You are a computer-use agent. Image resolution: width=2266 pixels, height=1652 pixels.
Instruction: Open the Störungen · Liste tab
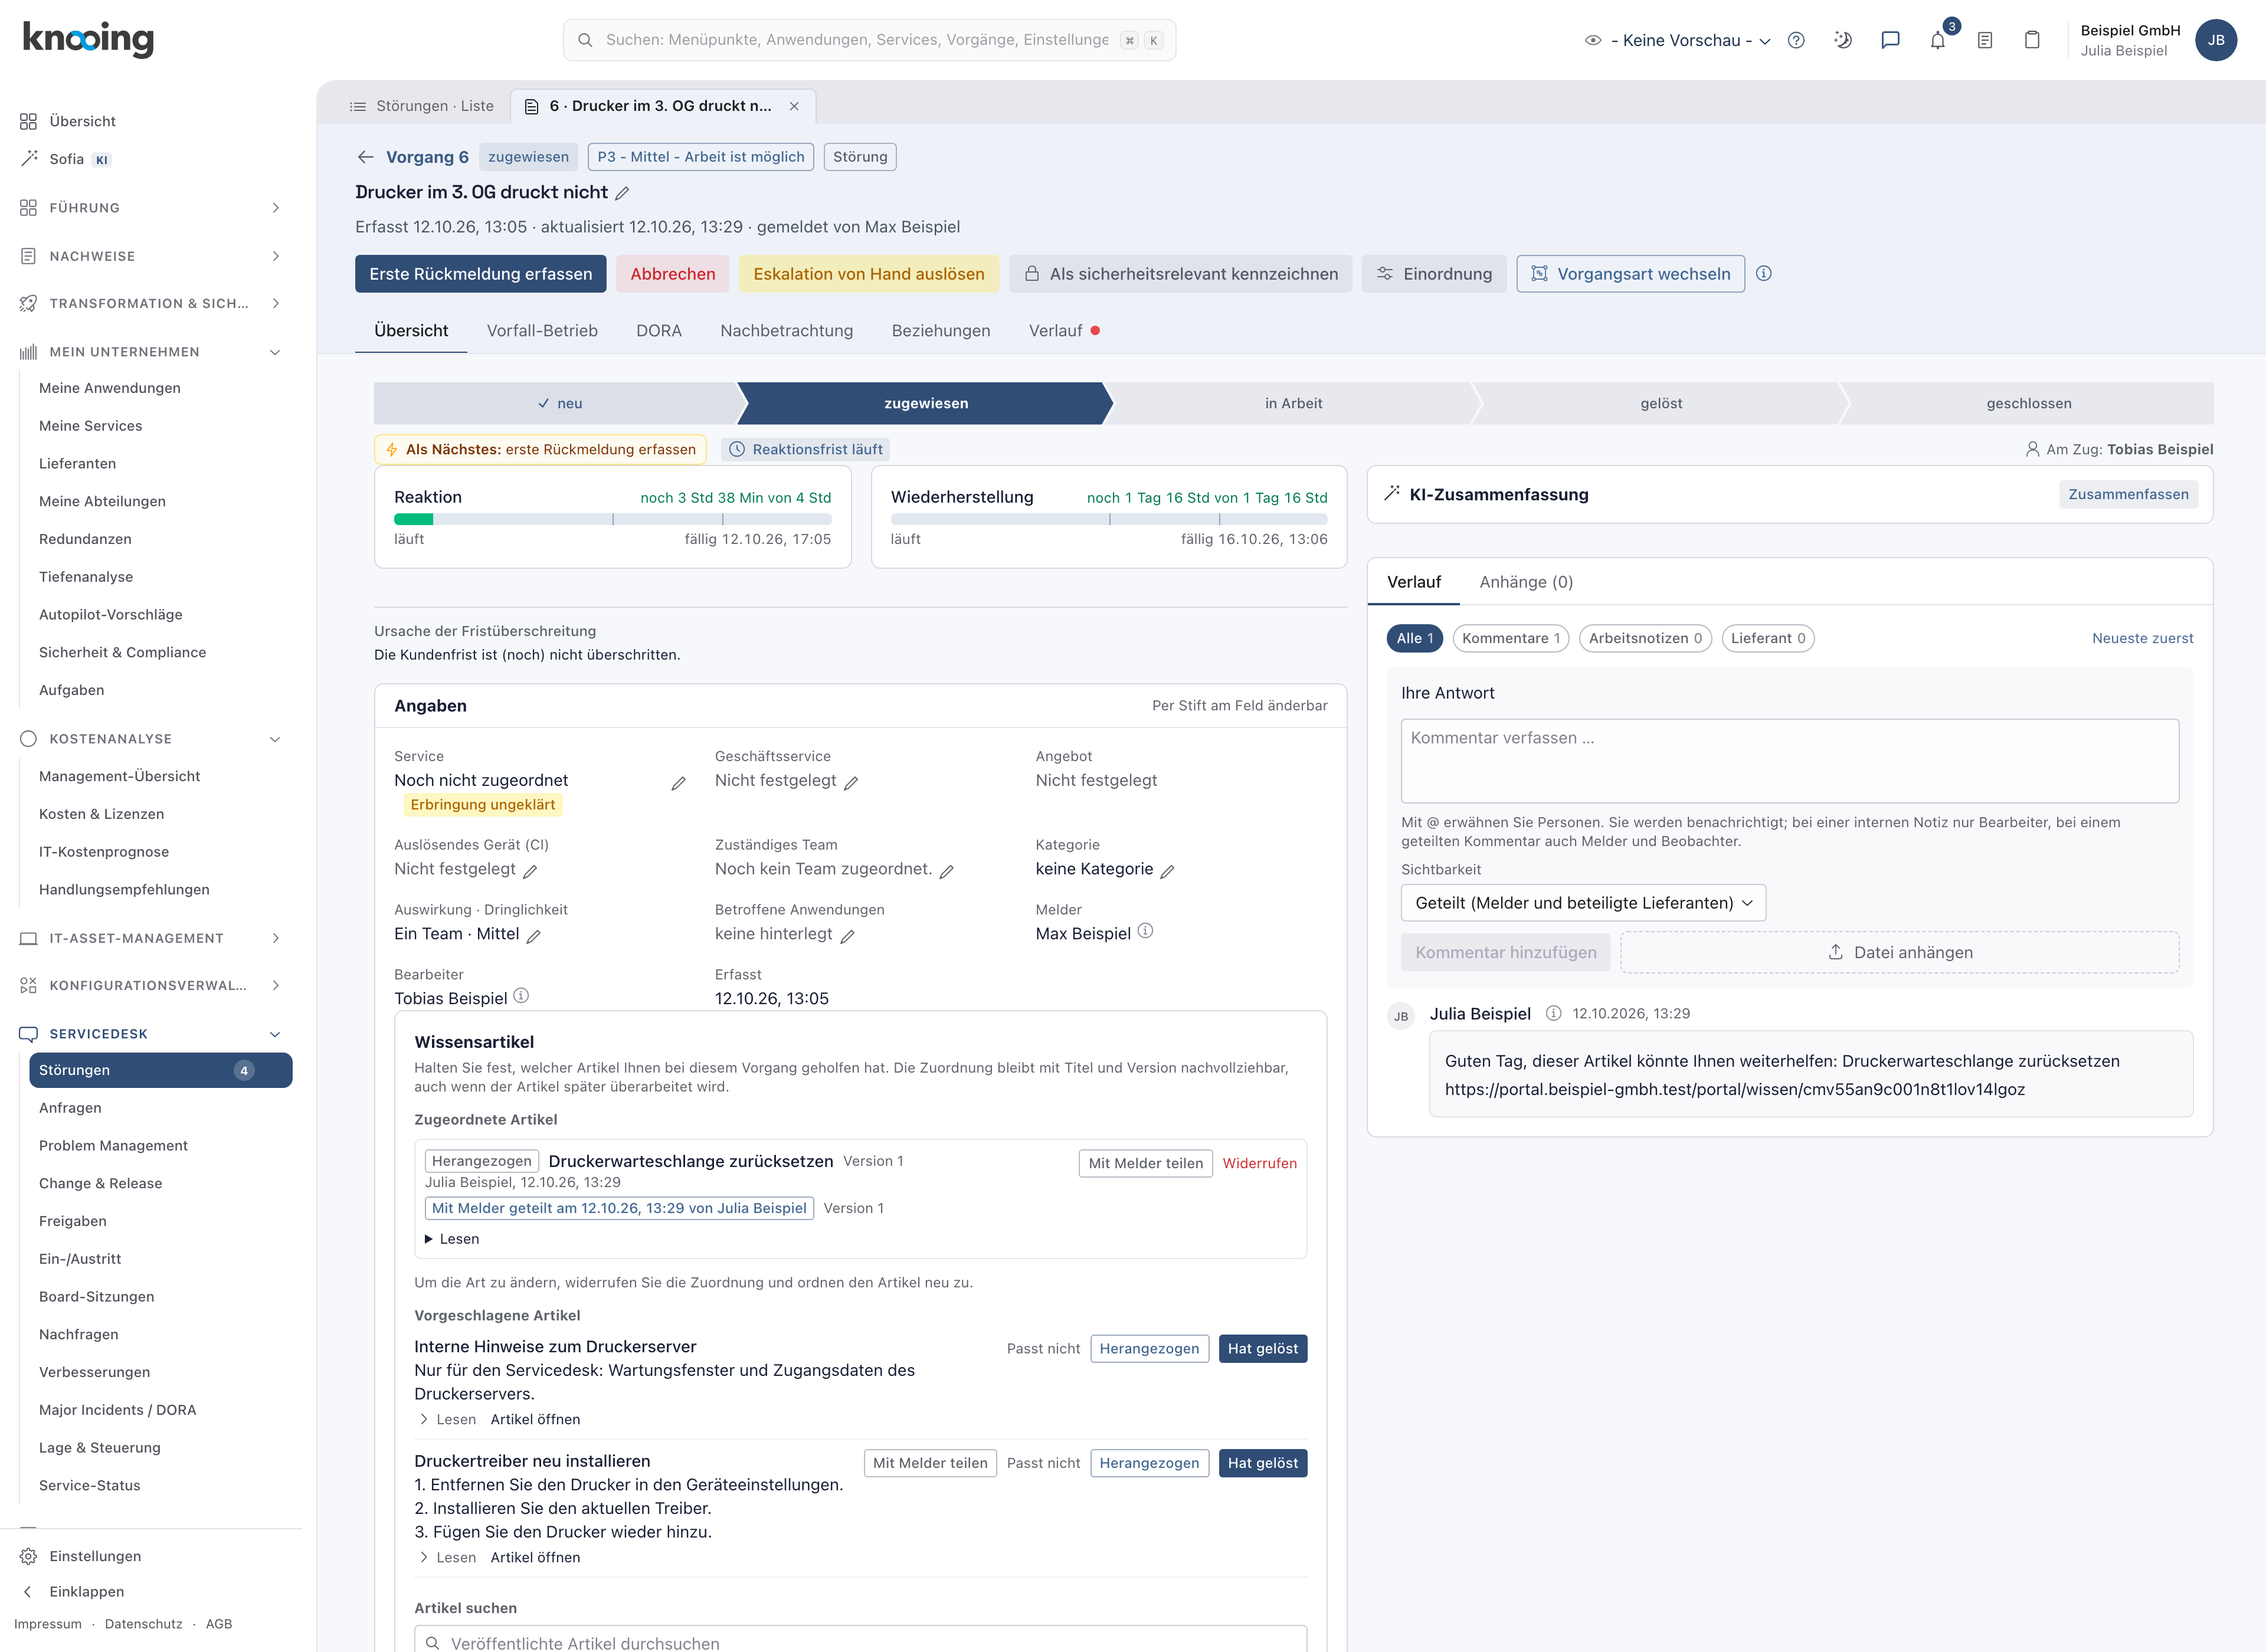421,106
